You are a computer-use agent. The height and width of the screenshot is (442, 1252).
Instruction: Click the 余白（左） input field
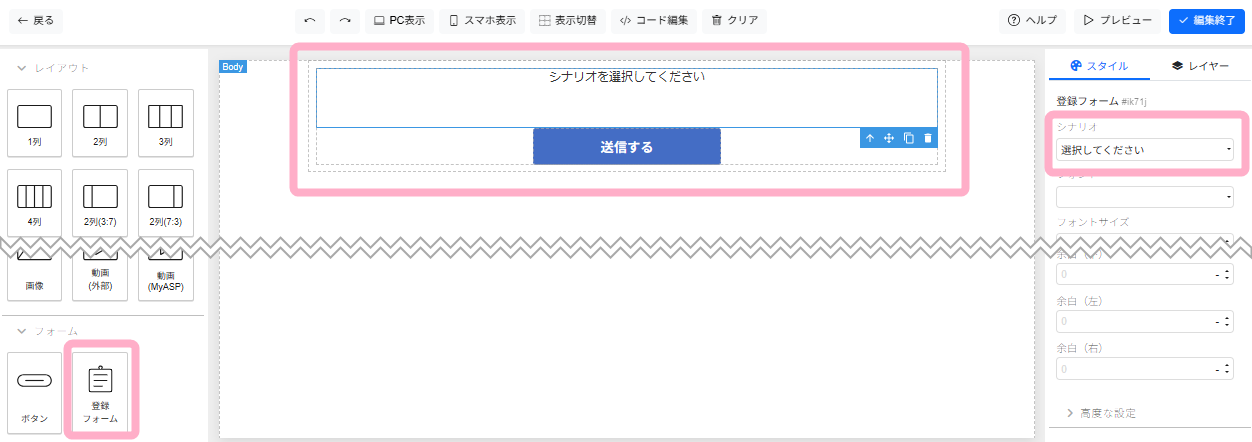pos(1135,322)
